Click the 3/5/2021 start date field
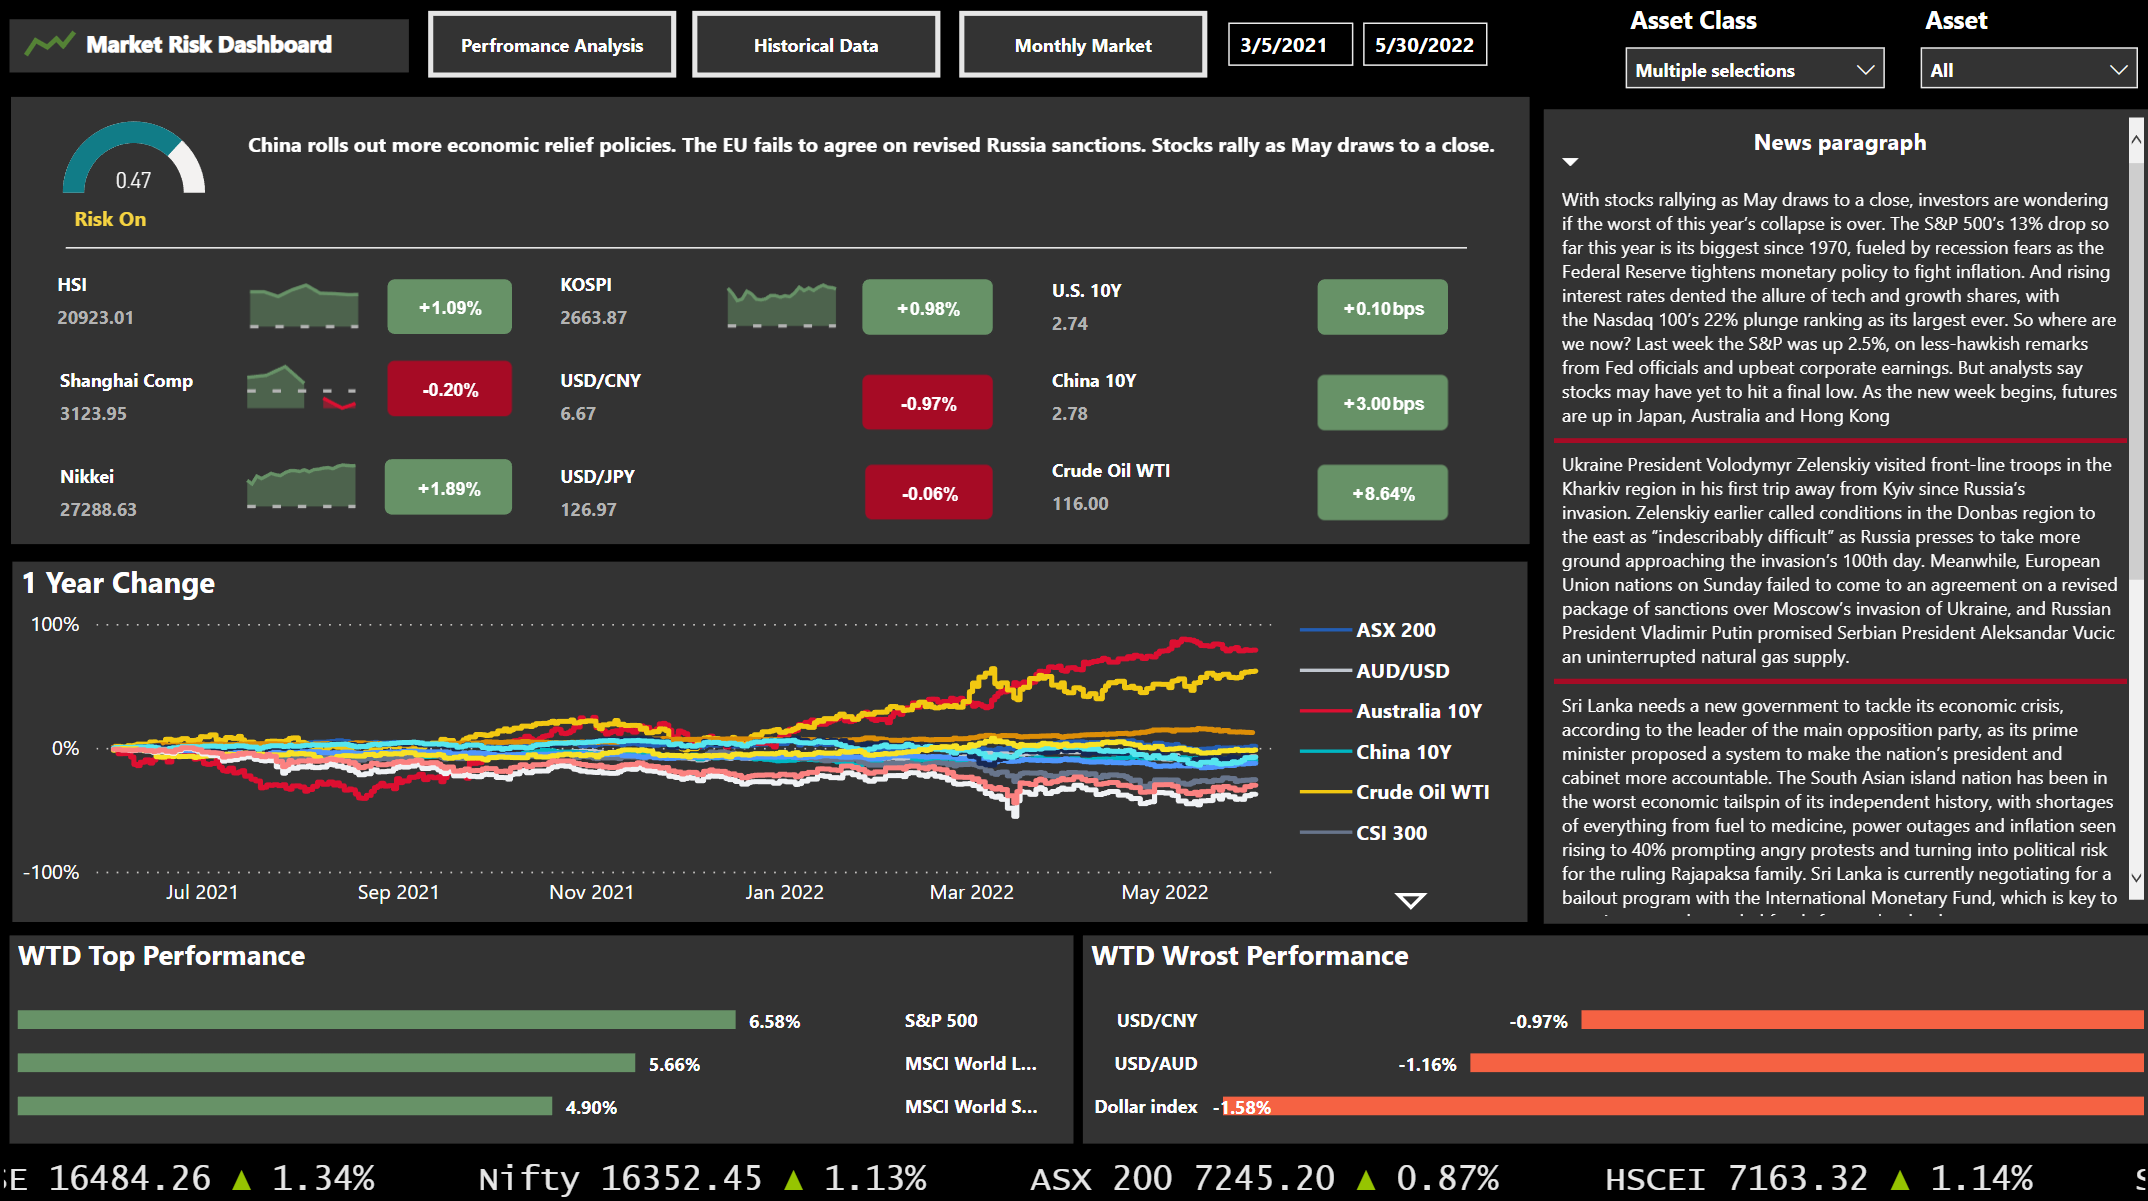Screen dimensions: 2148x1201 coord(1289,44)
